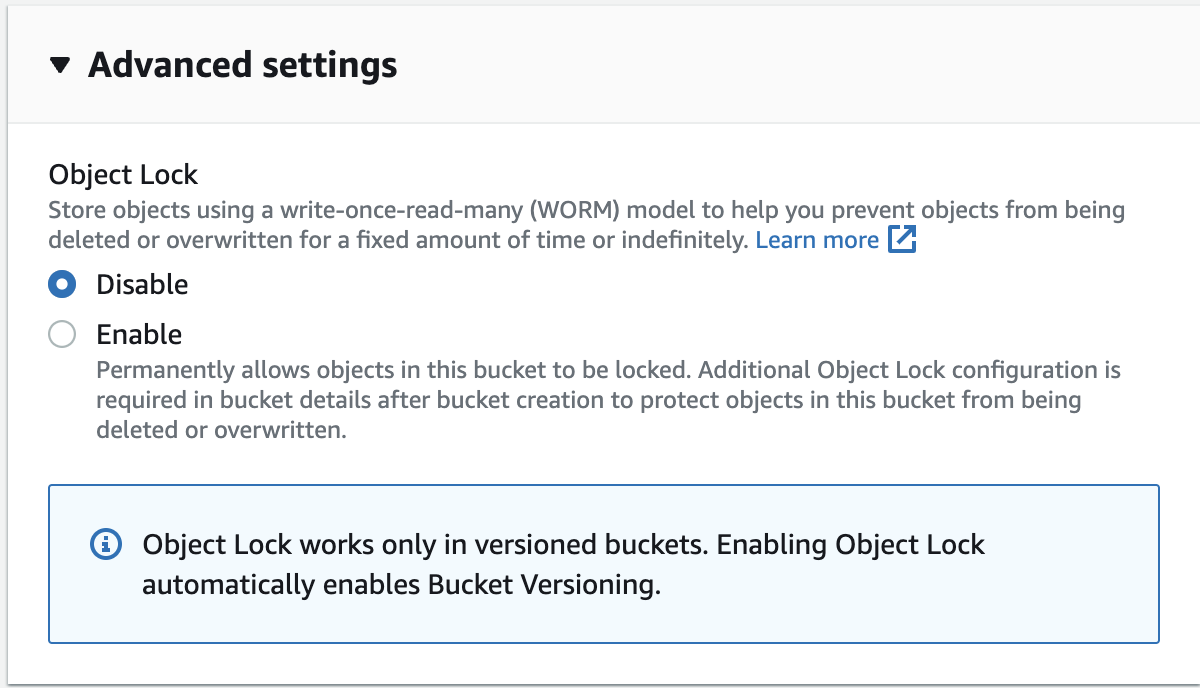1200x688 pixels.
Task: Select the Enable radio button
Action: (x=62, y=334)
